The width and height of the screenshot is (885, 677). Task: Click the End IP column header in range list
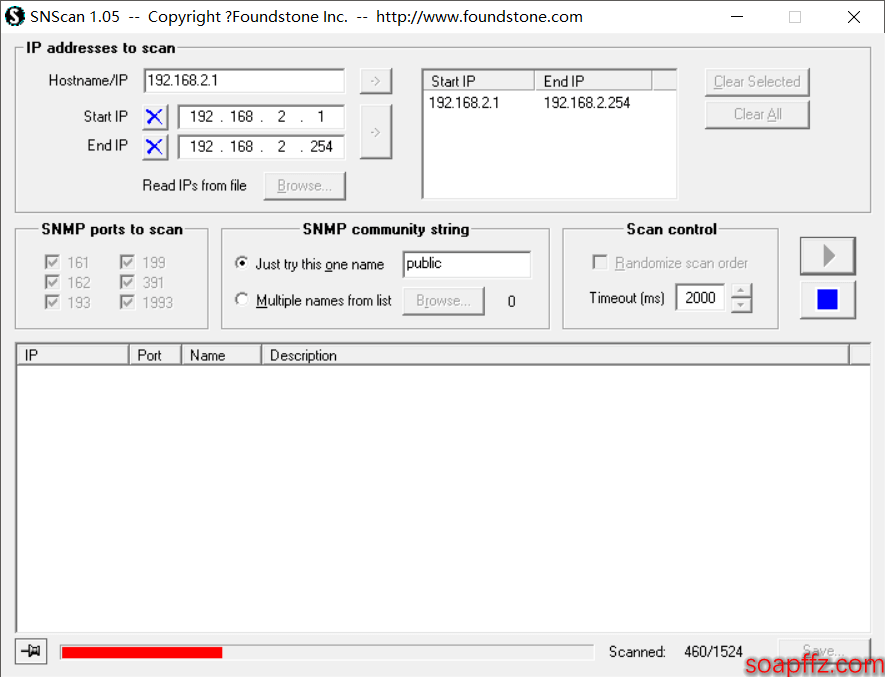pyautogui.click(x=593, y=81)
